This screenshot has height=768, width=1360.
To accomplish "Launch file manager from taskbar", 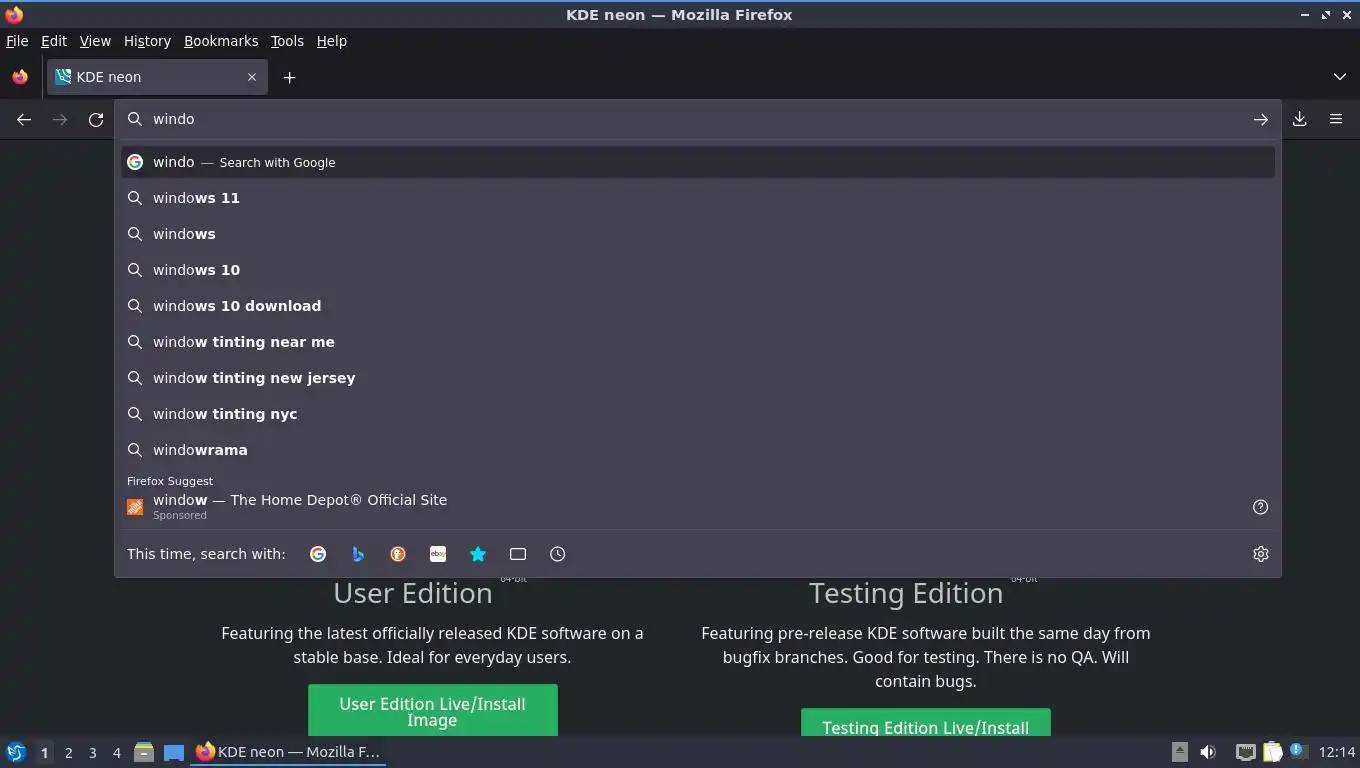I will 144,752.
